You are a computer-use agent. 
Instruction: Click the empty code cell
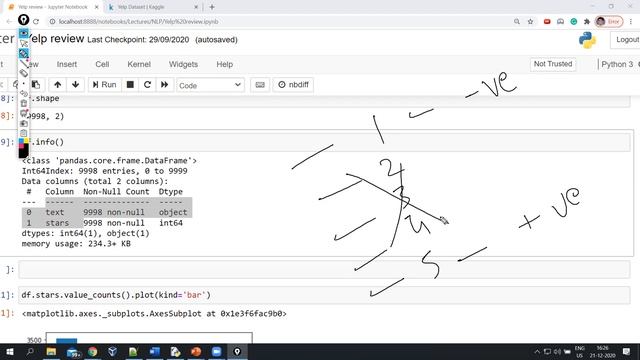point(324,269)
